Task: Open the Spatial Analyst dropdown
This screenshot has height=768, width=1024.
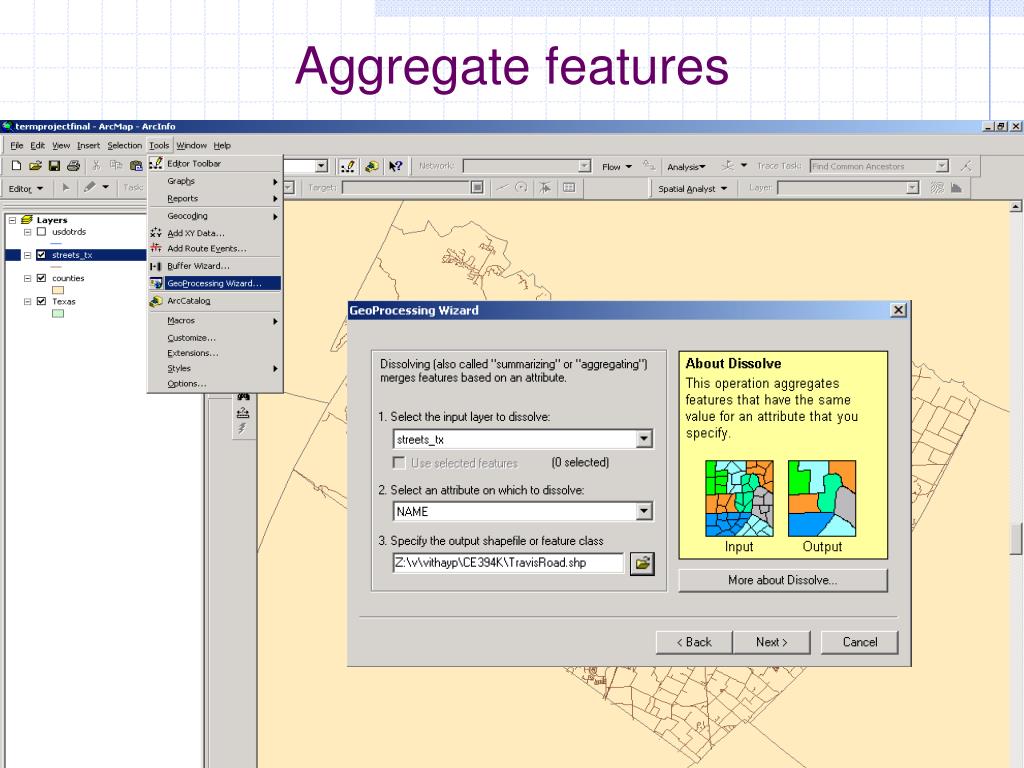Action: click(692, 189)
